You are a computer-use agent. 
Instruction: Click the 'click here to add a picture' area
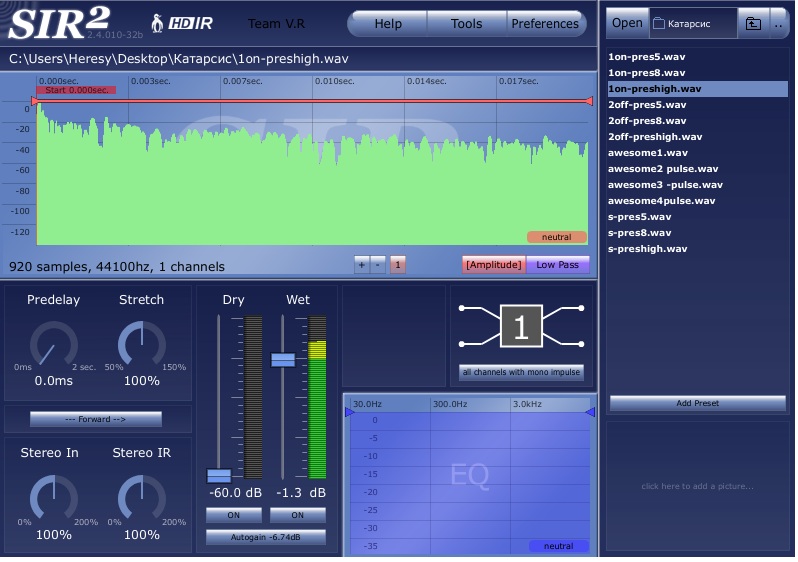697,486
